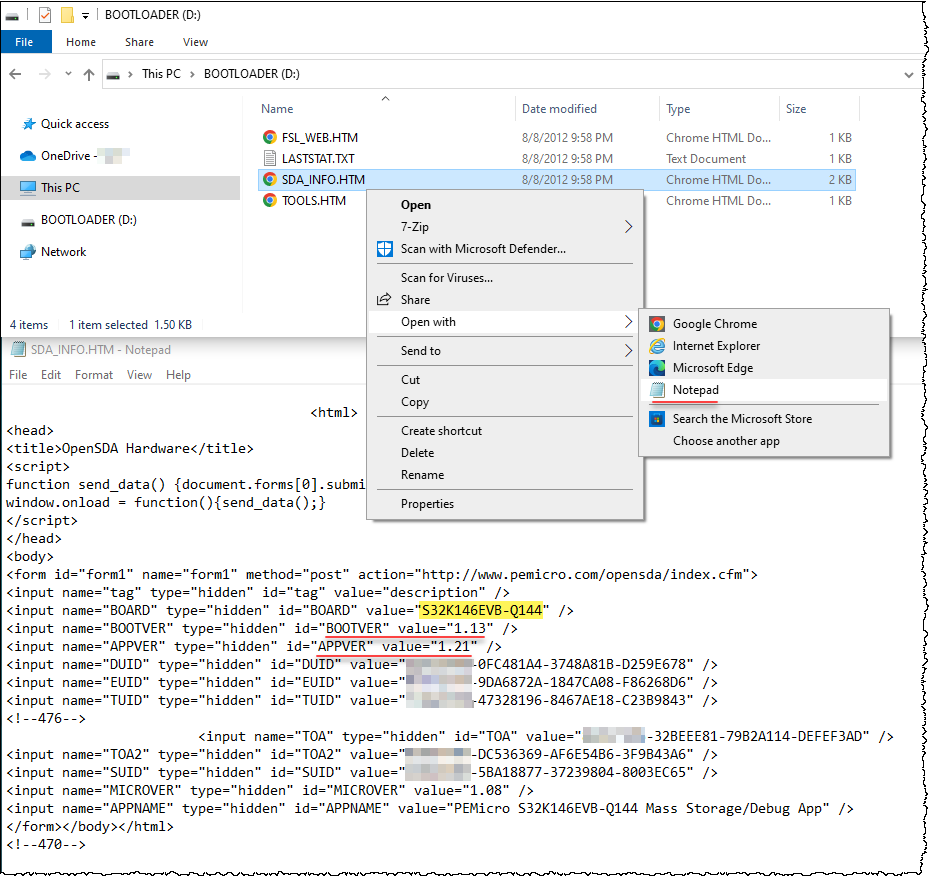The height and width of the screenshot is (877, 929).
Task: Switch to the Share ribbon tab
Action: [x=139, y=42]
